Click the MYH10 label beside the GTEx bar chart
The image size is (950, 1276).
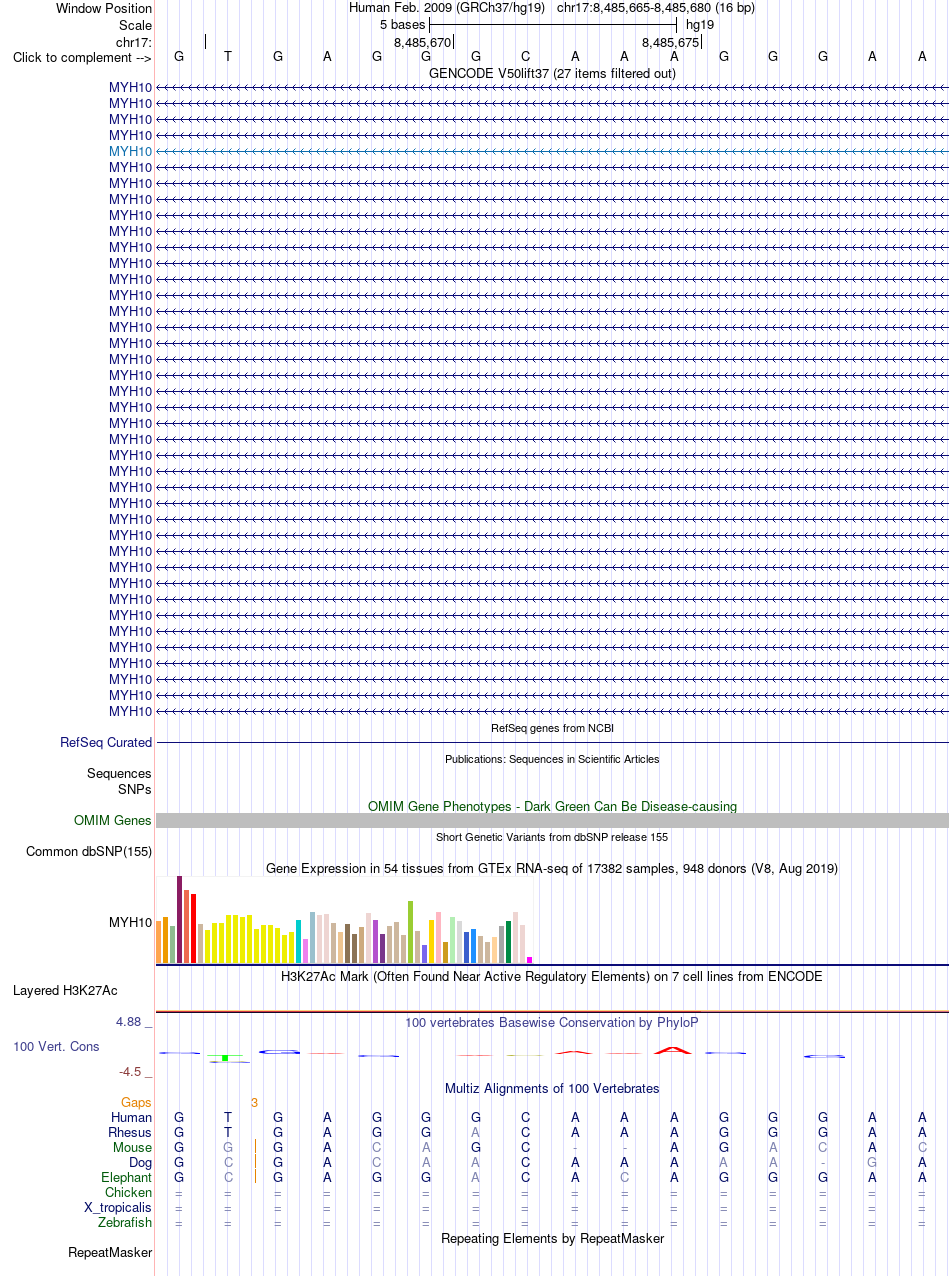coord(131,922)
